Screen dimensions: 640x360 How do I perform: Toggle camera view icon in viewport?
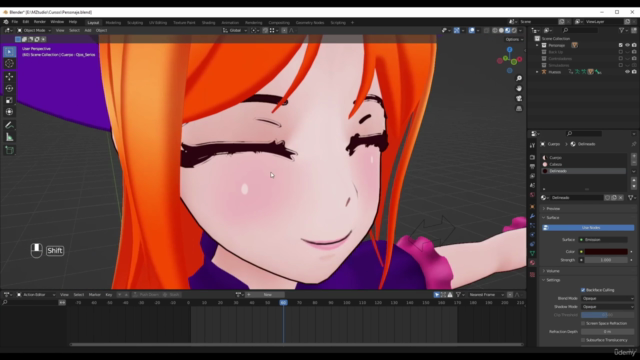click(519, 98)
